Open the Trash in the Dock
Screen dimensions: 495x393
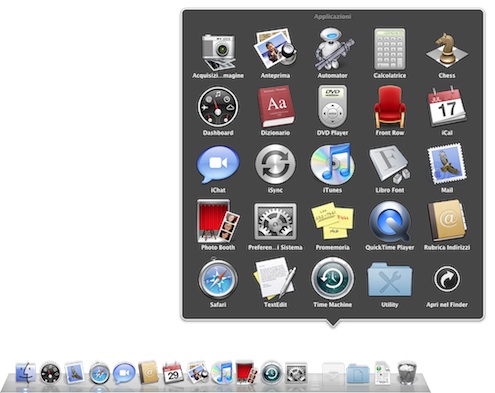coord(407,373)
